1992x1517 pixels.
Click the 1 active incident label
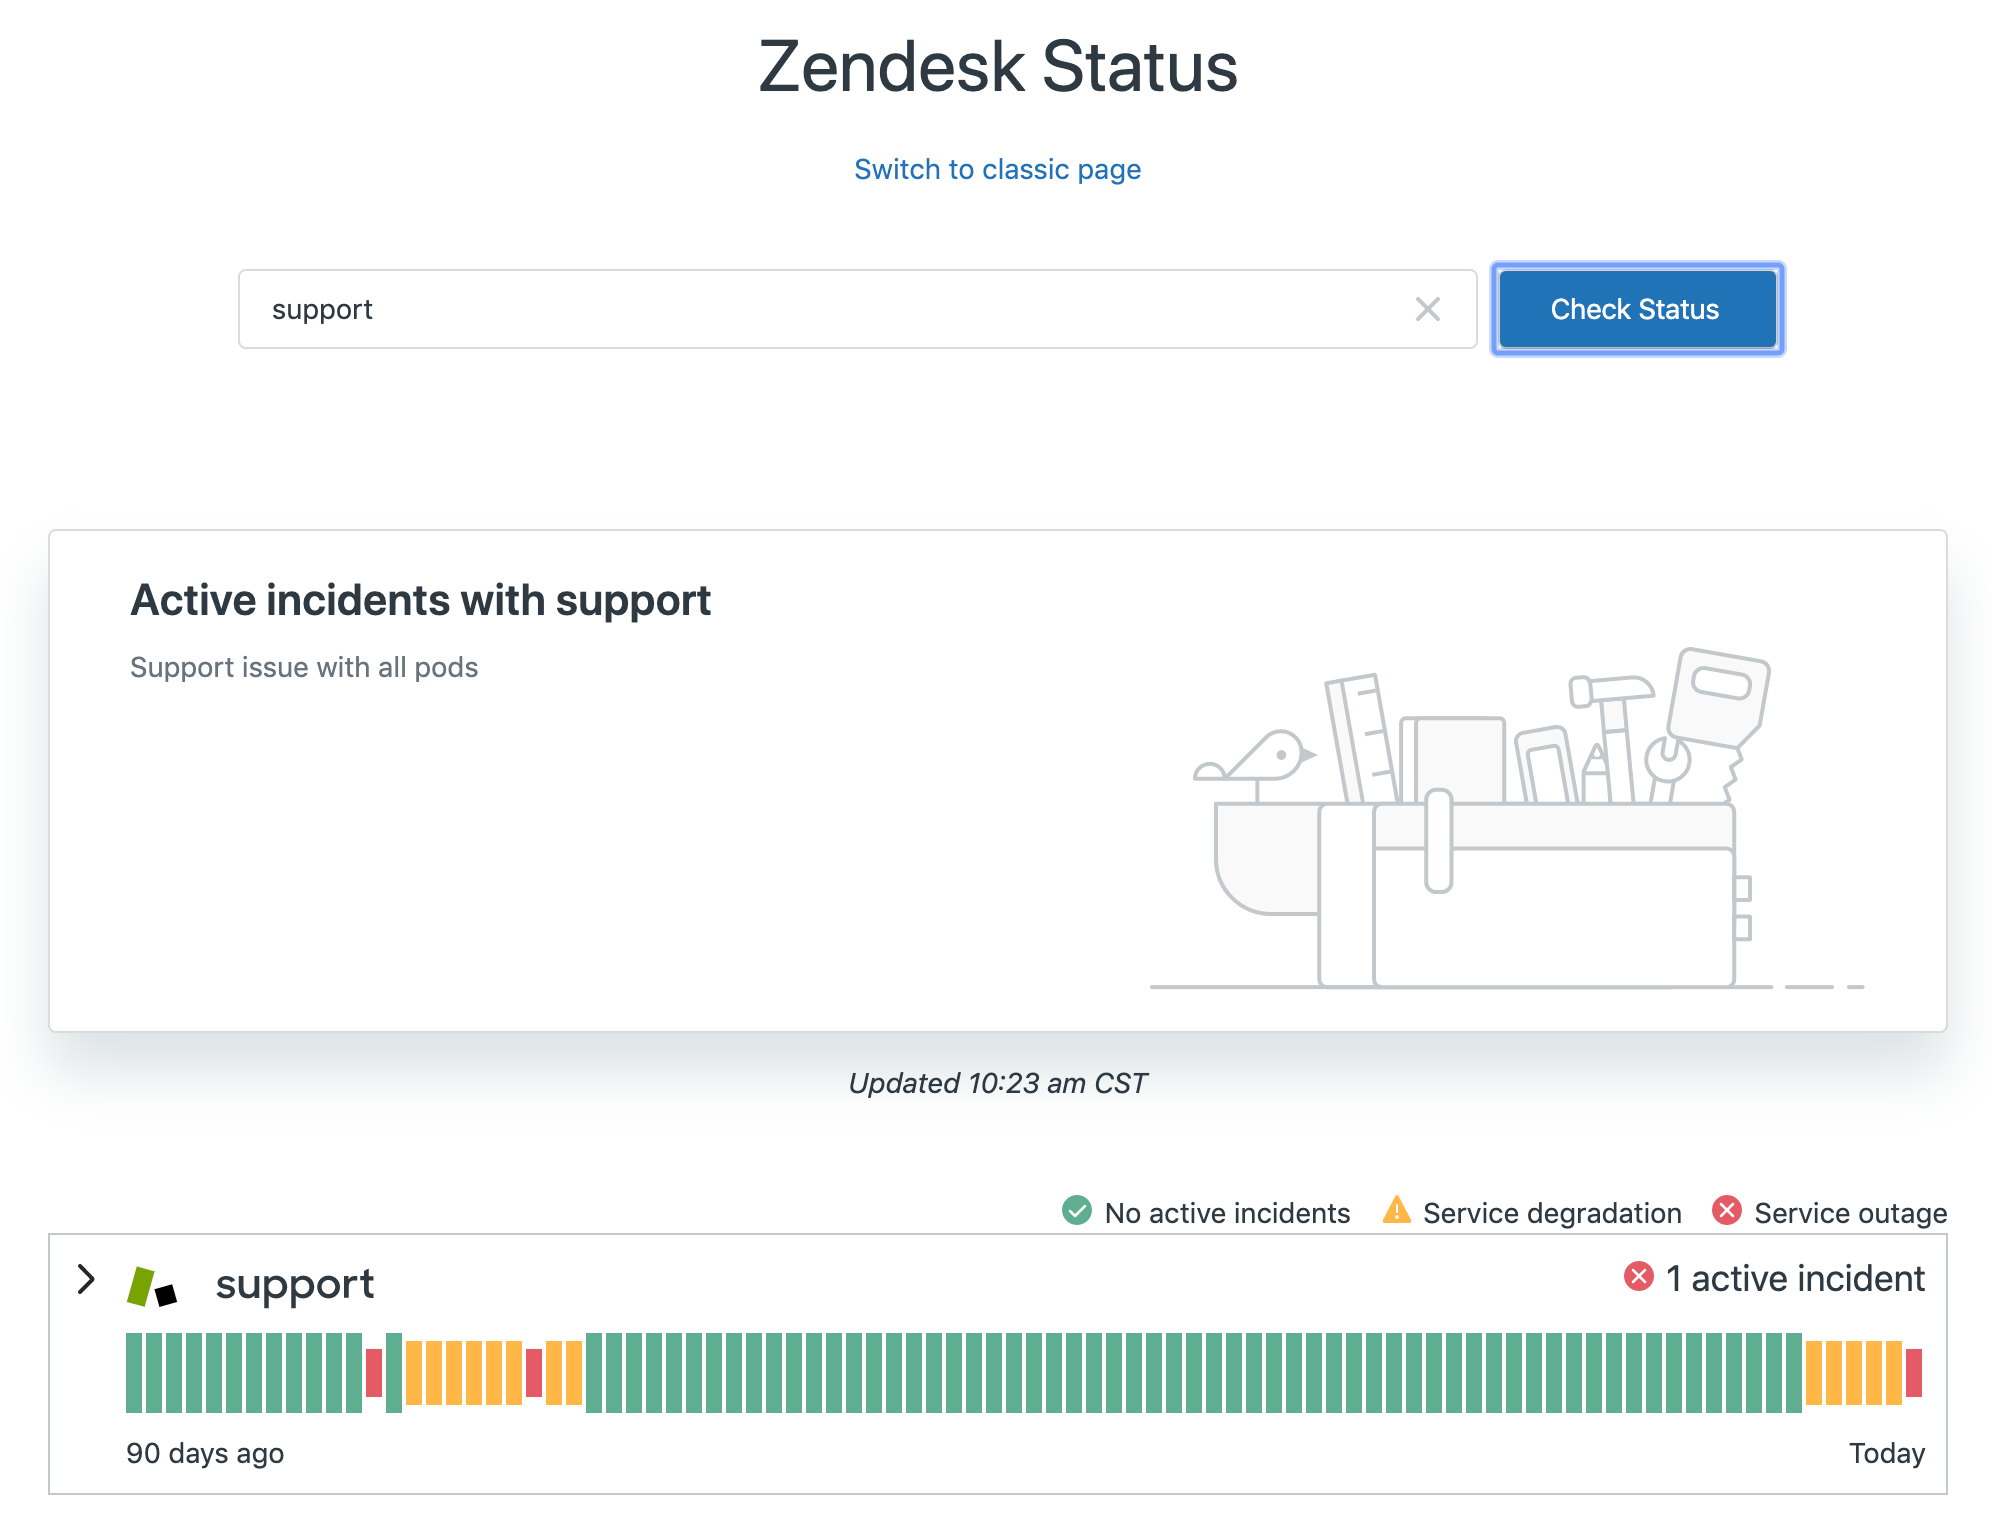tap(1795, 1278)
